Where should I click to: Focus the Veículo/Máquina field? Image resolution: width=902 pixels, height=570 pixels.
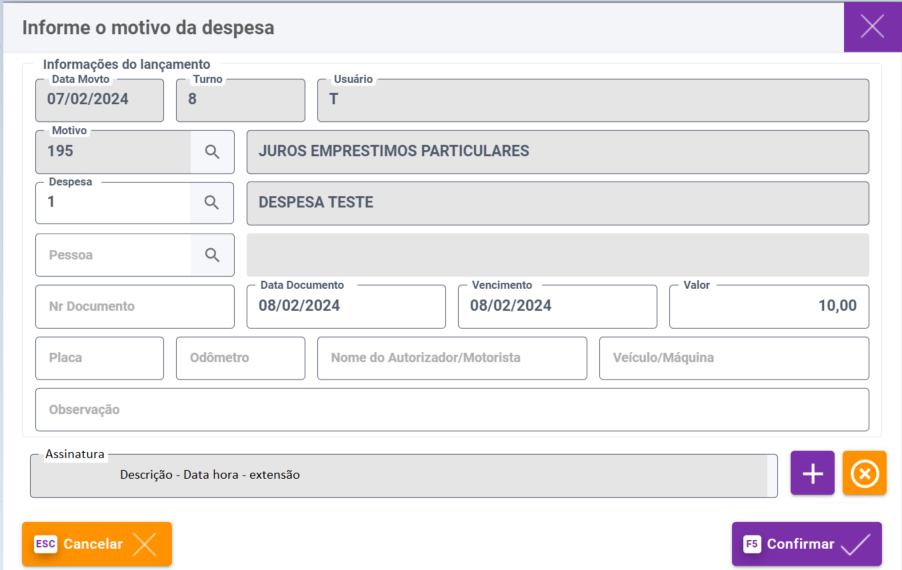coord(733,358)
